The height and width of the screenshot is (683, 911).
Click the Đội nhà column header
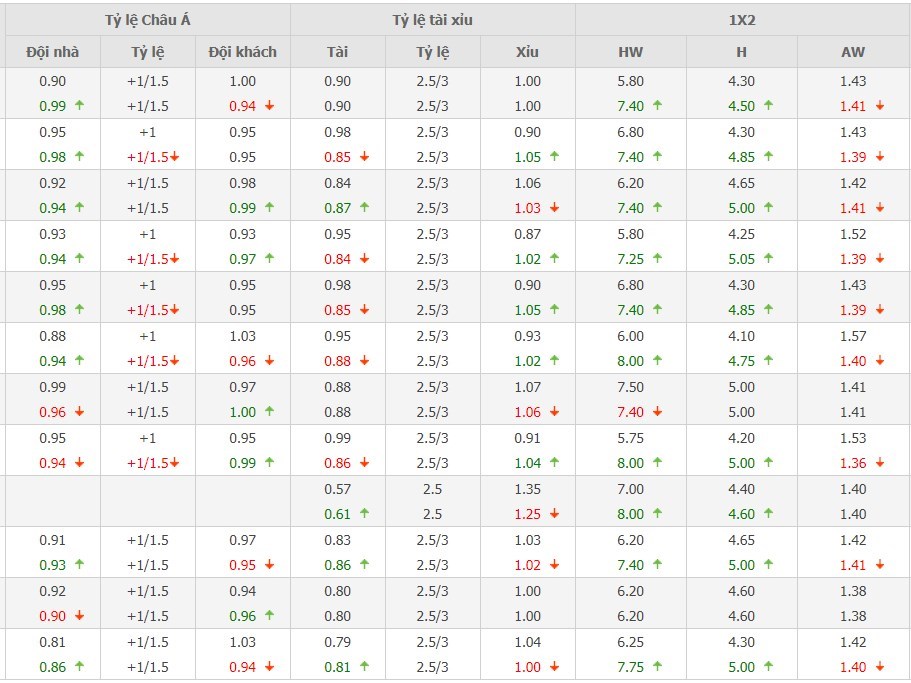pyautogui.click(x=52, y=52)
